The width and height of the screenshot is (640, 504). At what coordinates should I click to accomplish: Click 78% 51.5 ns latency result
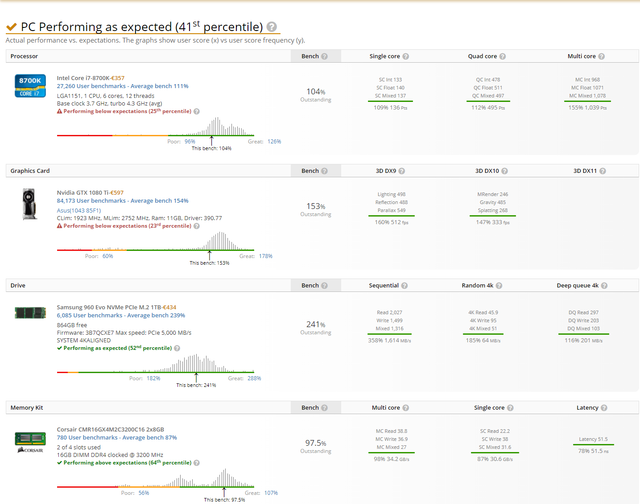(593, 451)
